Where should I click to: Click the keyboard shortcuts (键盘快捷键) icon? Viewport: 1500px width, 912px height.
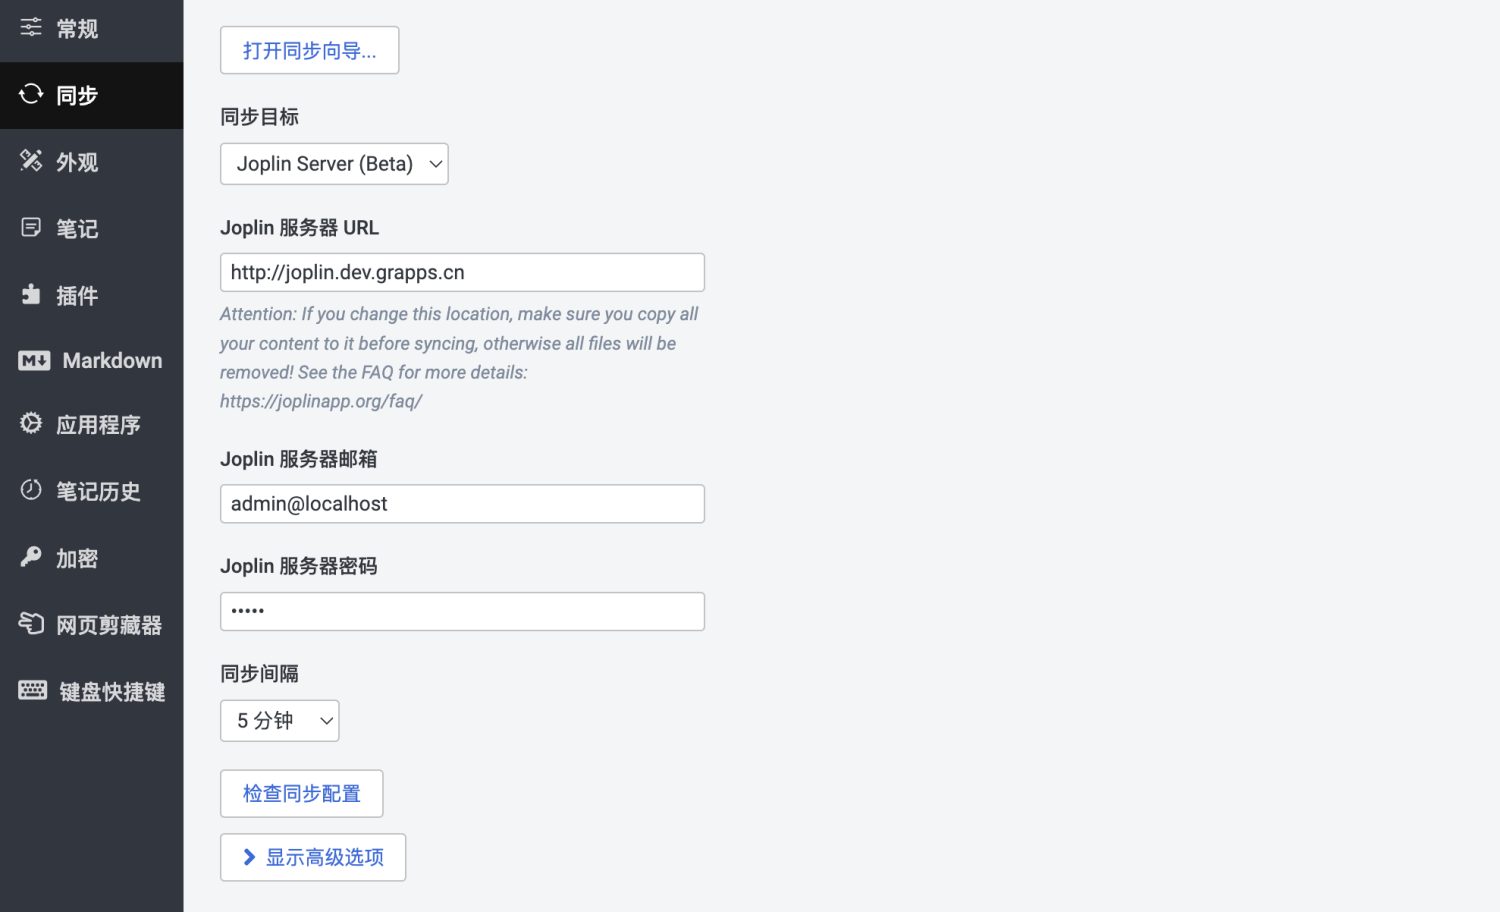32,690
